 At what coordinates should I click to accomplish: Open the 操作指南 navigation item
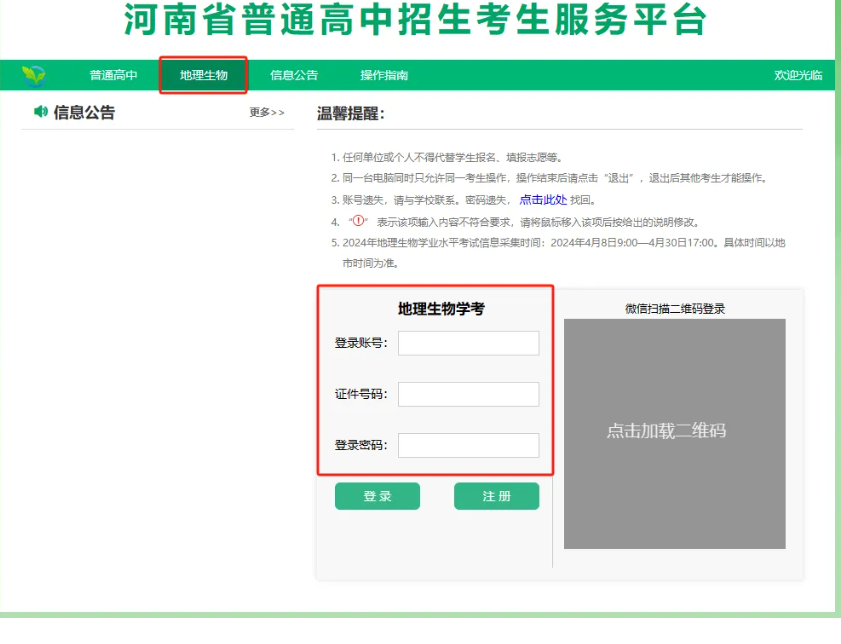[x=384, y=76]
